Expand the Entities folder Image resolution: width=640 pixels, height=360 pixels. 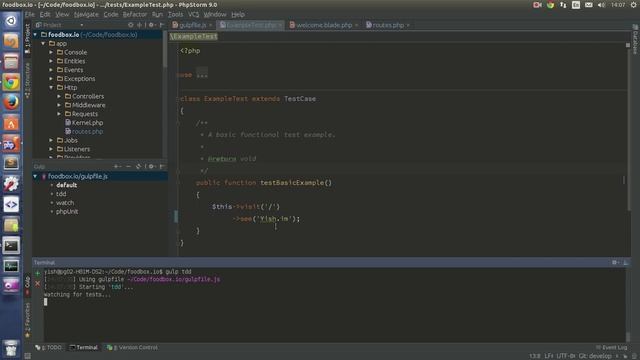[51, 61]
